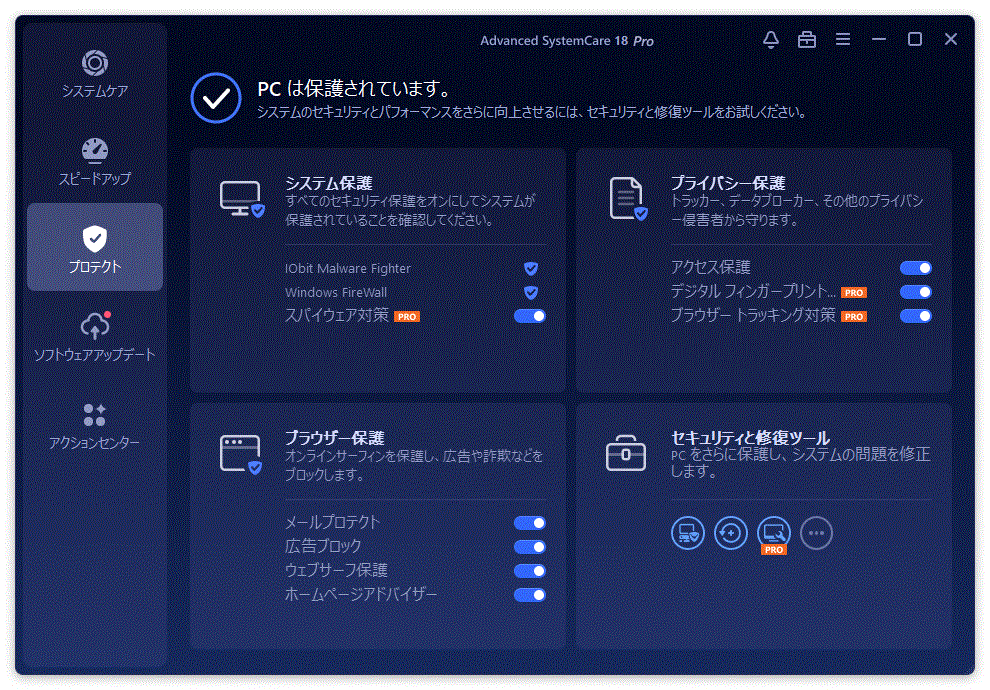Open the hamburger menu icon

click(842, 40)
